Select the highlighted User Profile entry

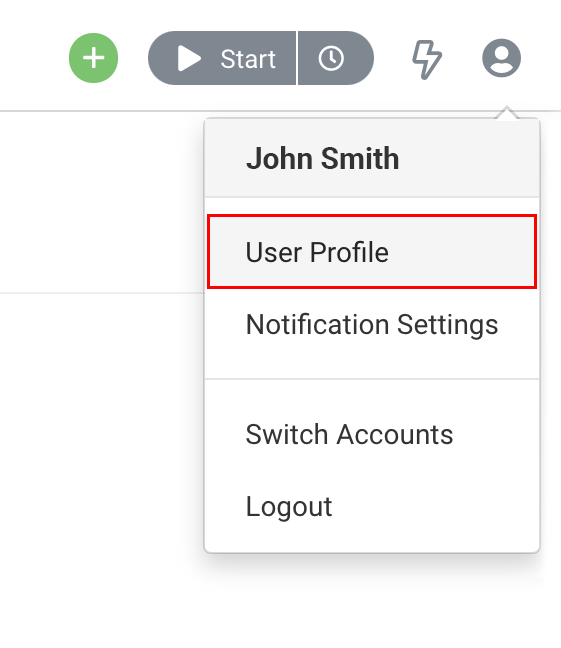(372, 252)
